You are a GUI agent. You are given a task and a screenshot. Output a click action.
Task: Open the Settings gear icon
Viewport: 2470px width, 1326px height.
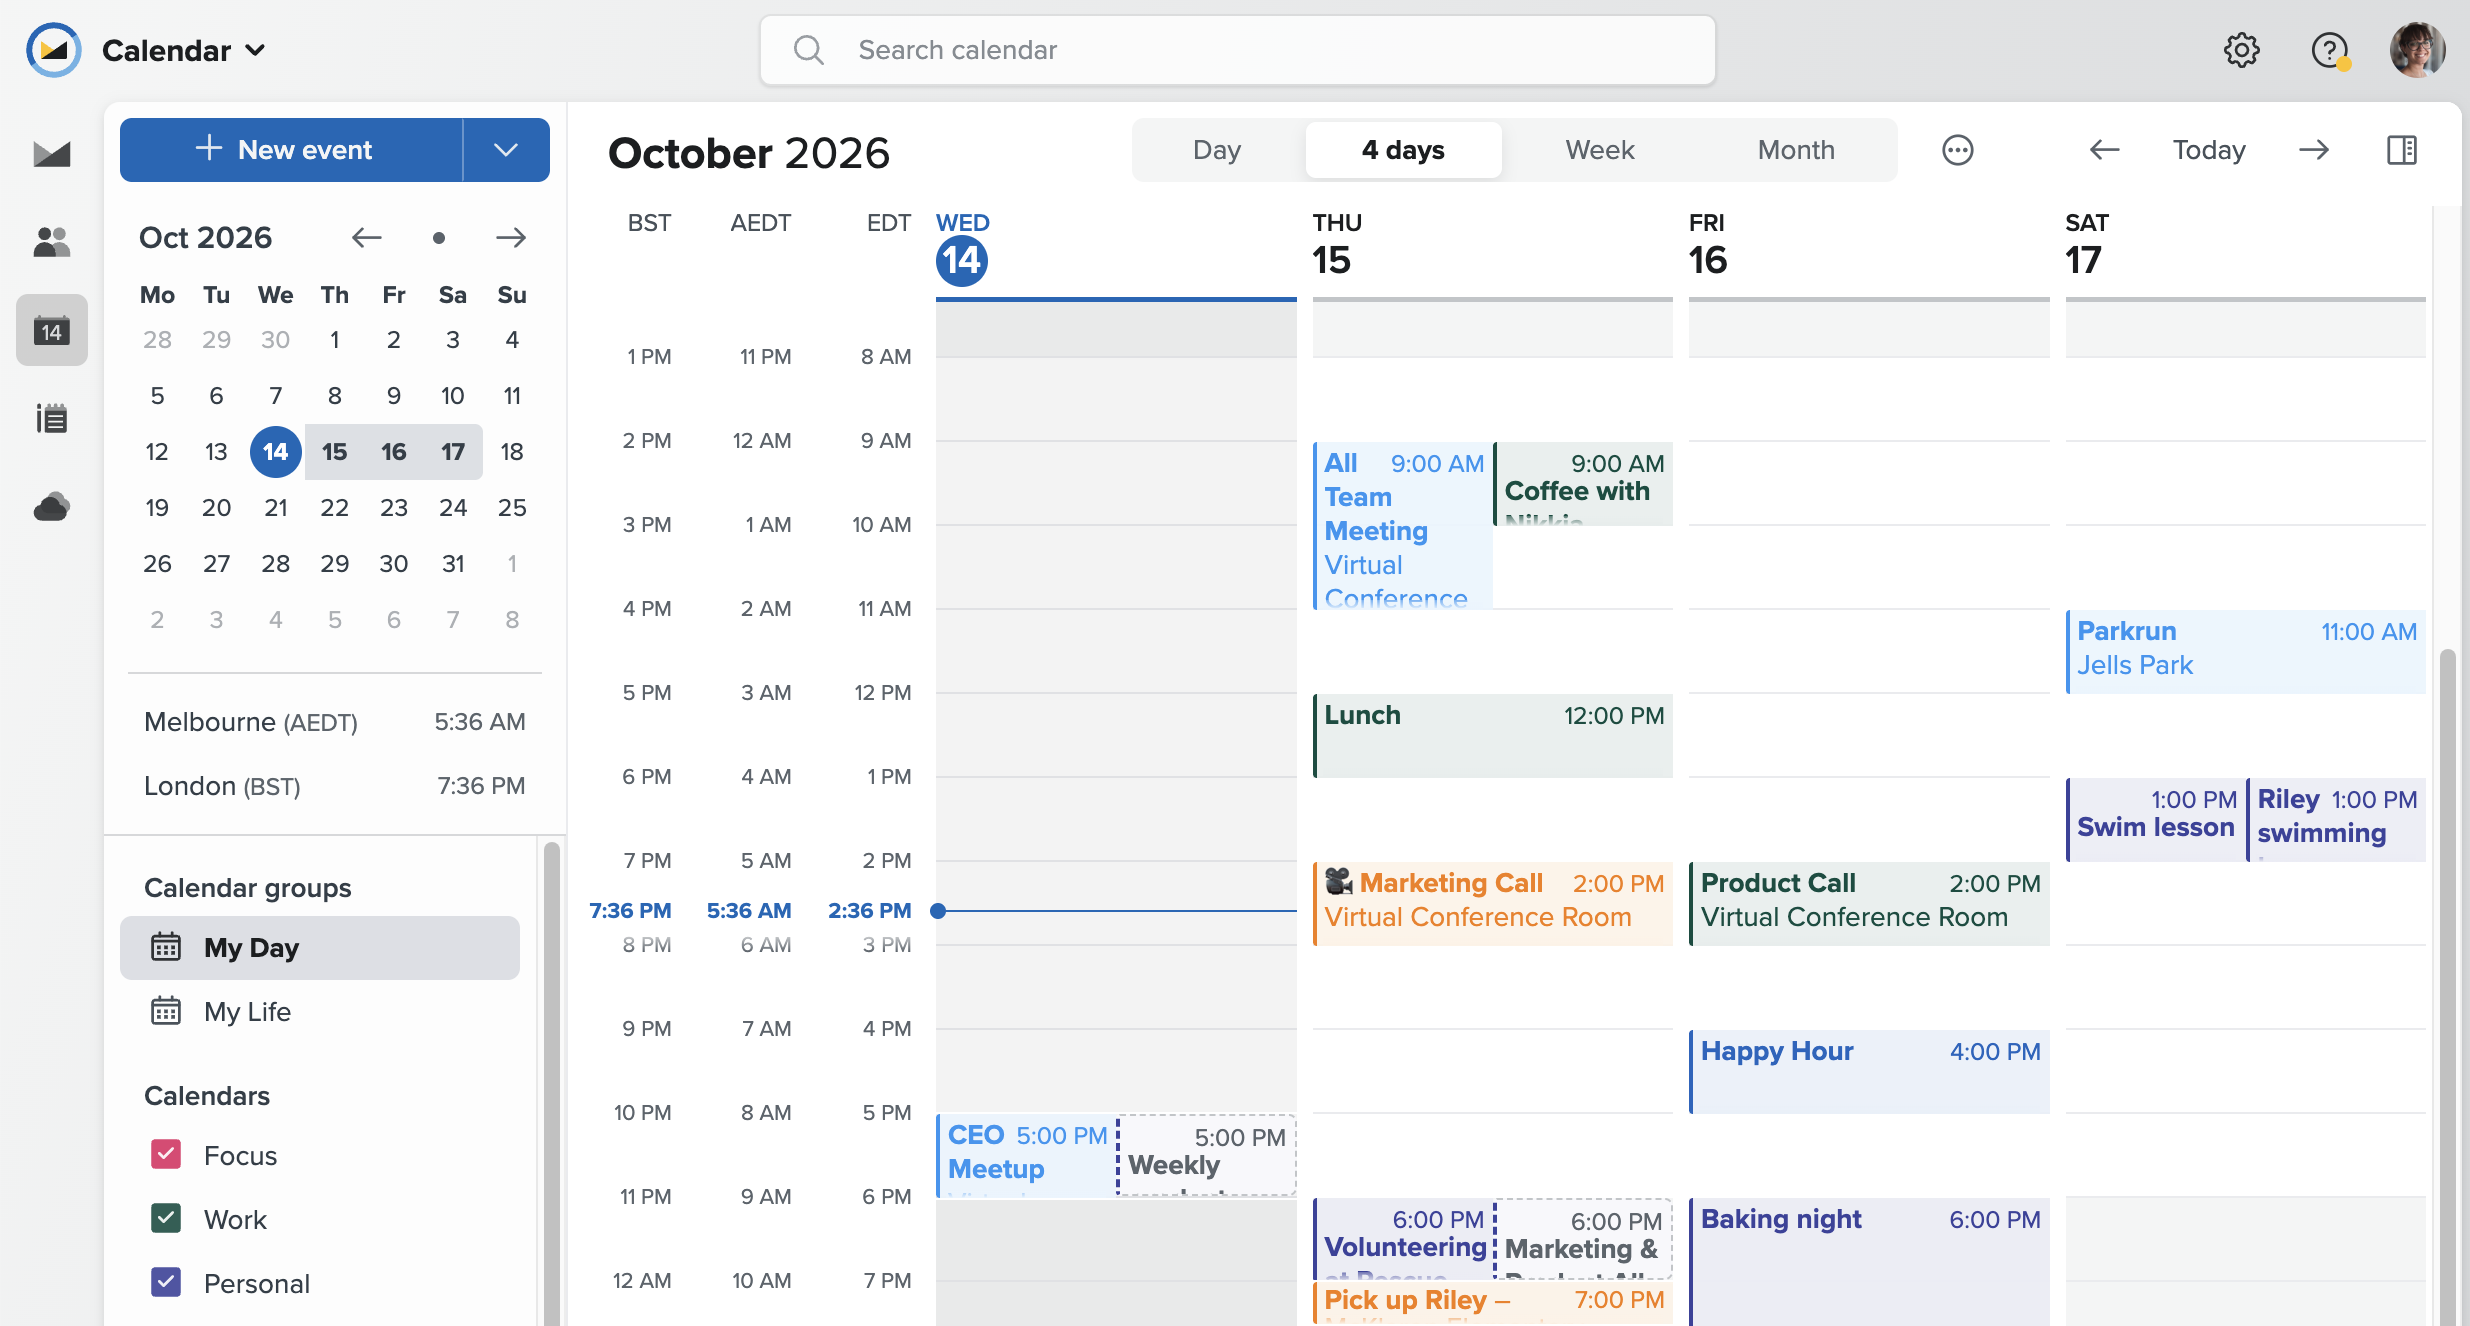point(2242,50)
